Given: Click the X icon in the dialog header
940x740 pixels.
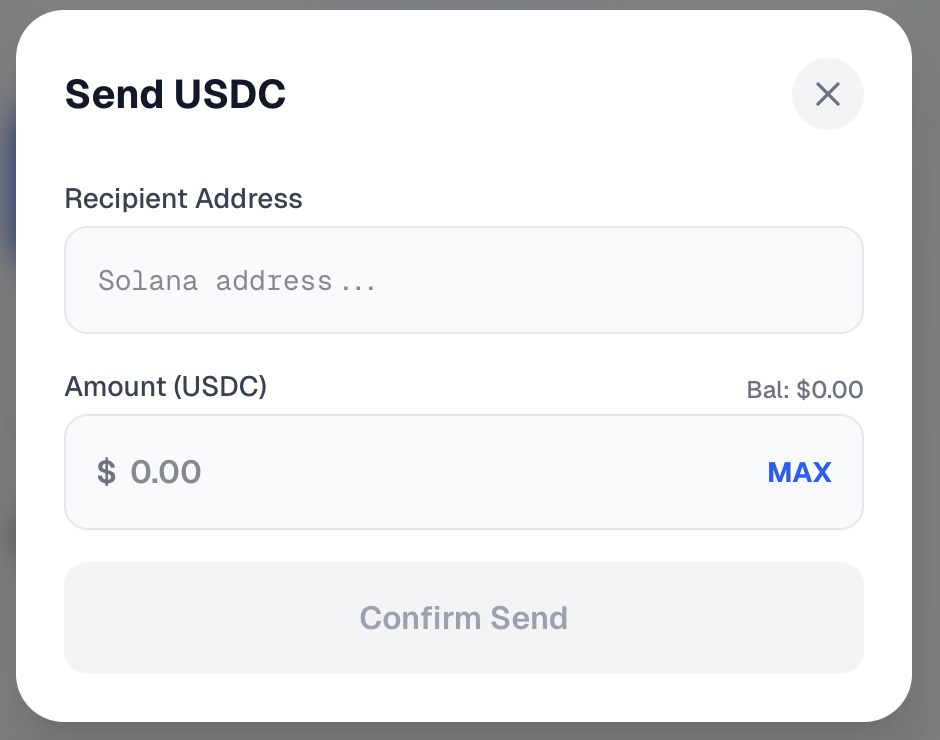Looking at the screenshot, I should pos(827,94).
